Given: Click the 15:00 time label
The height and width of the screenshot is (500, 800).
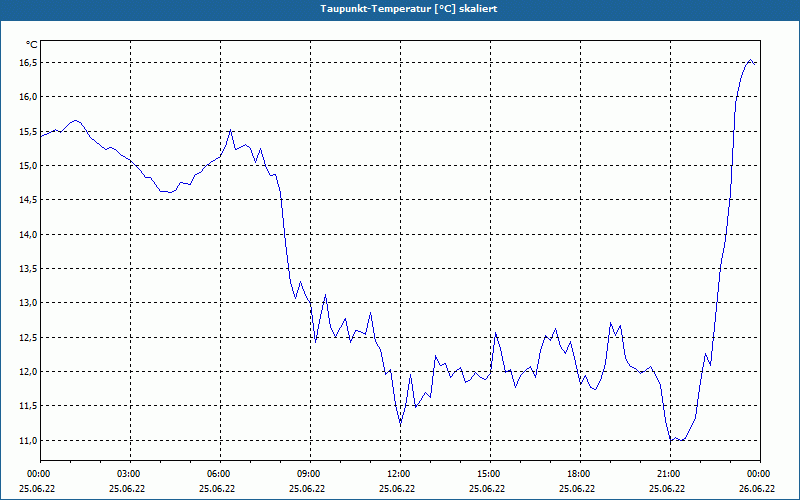Looking at the screenshot, I should click(x=490, y=474).
